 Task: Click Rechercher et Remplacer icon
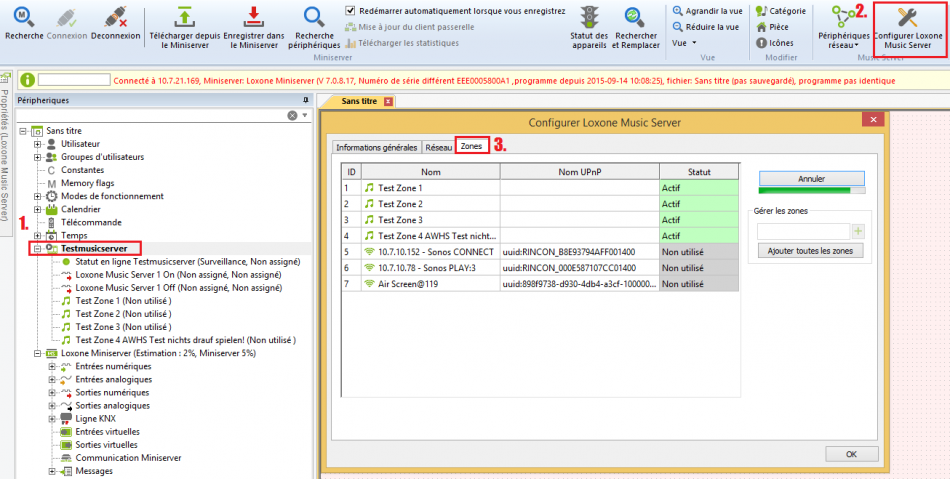(635, 16)
